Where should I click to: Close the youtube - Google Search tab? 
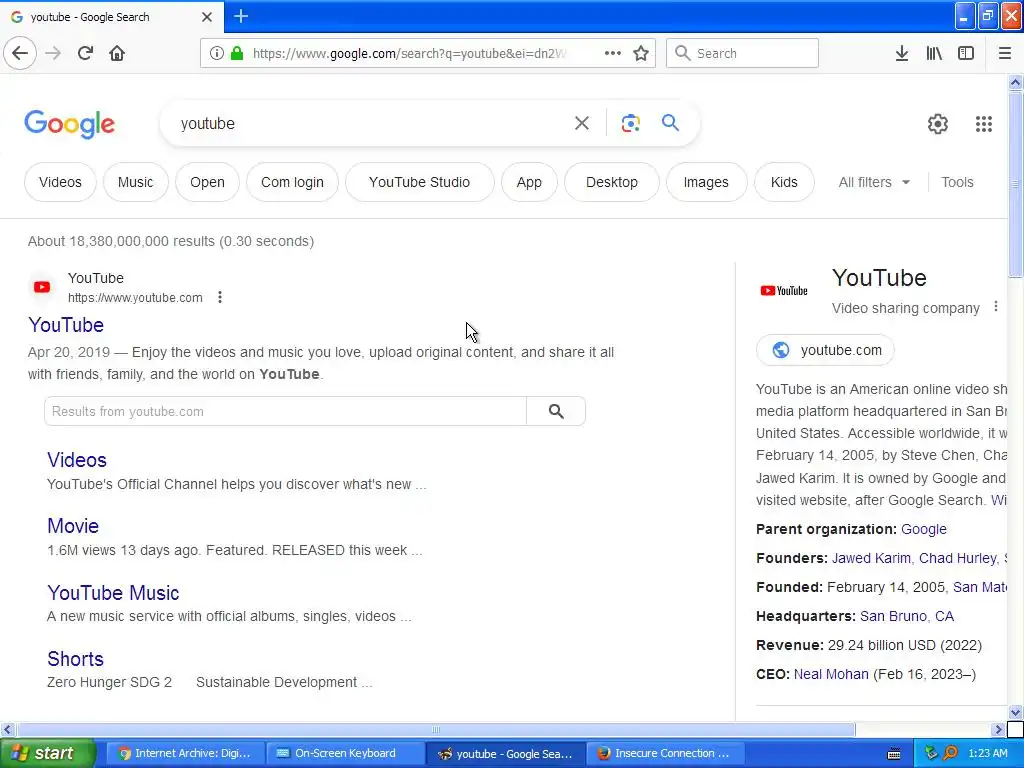tap(206, 17)
